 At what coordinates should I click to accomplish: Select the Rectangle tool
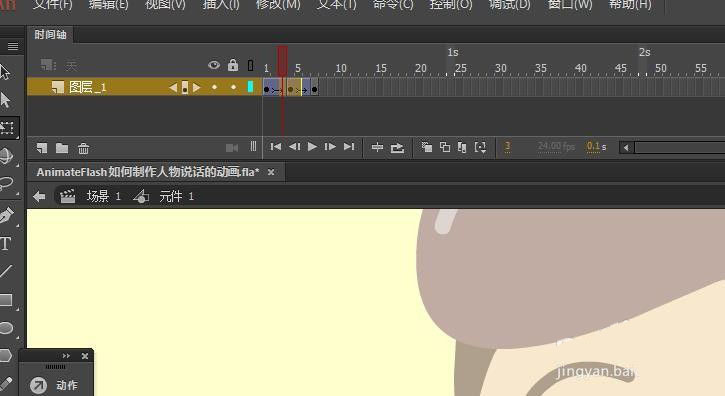(6, 300)
